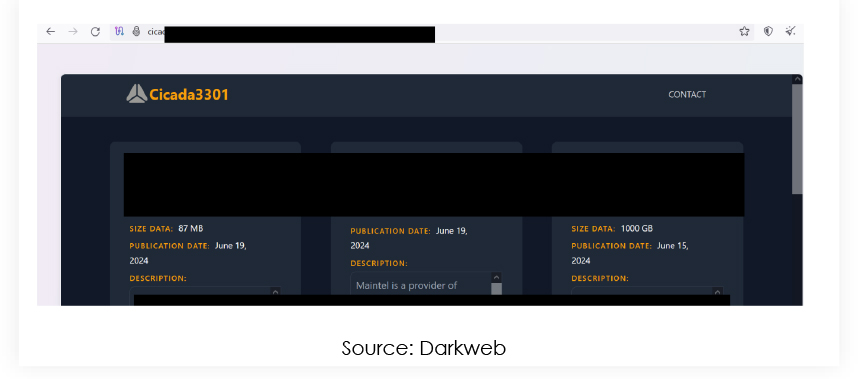Open the shield security level icon
The image size is (858, 379).
click(768, 31)
